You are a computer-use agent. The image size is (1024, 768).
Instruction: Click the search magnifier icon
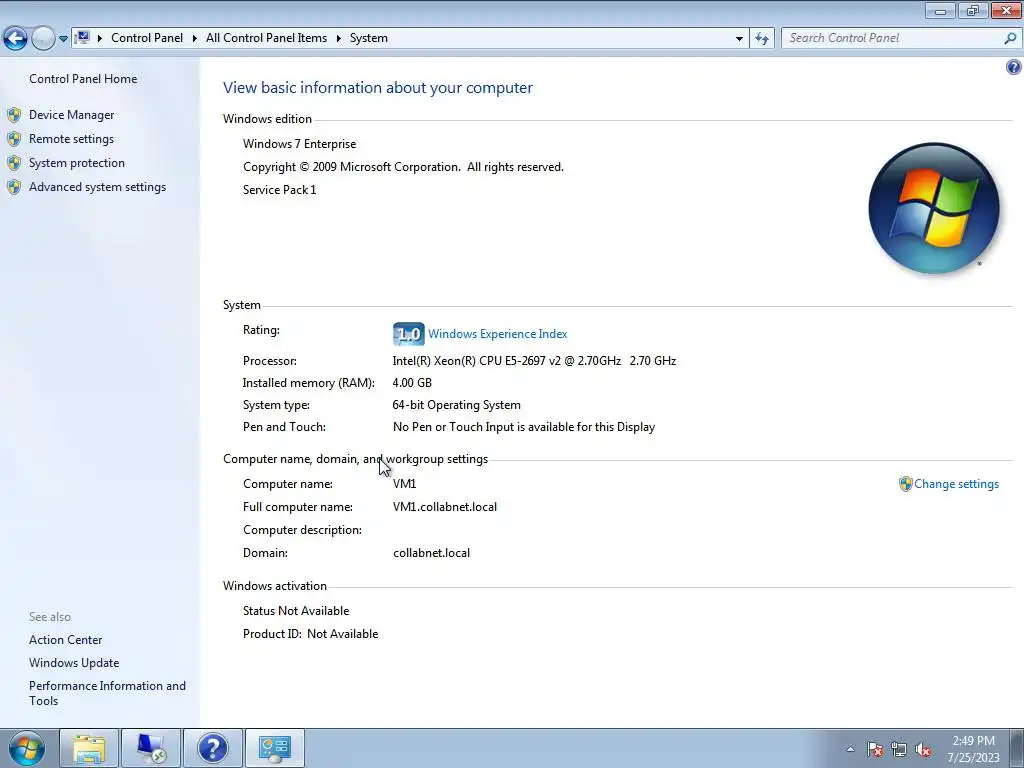[x=1010, y=38]
